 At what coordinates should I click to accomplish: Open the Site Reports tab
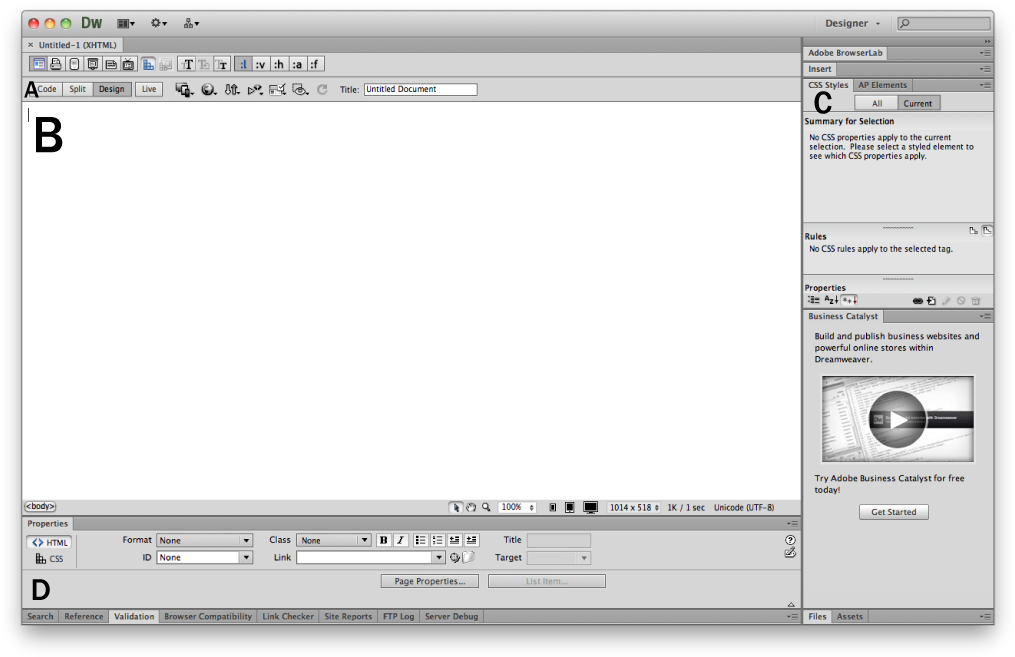(x=348, y=616)
